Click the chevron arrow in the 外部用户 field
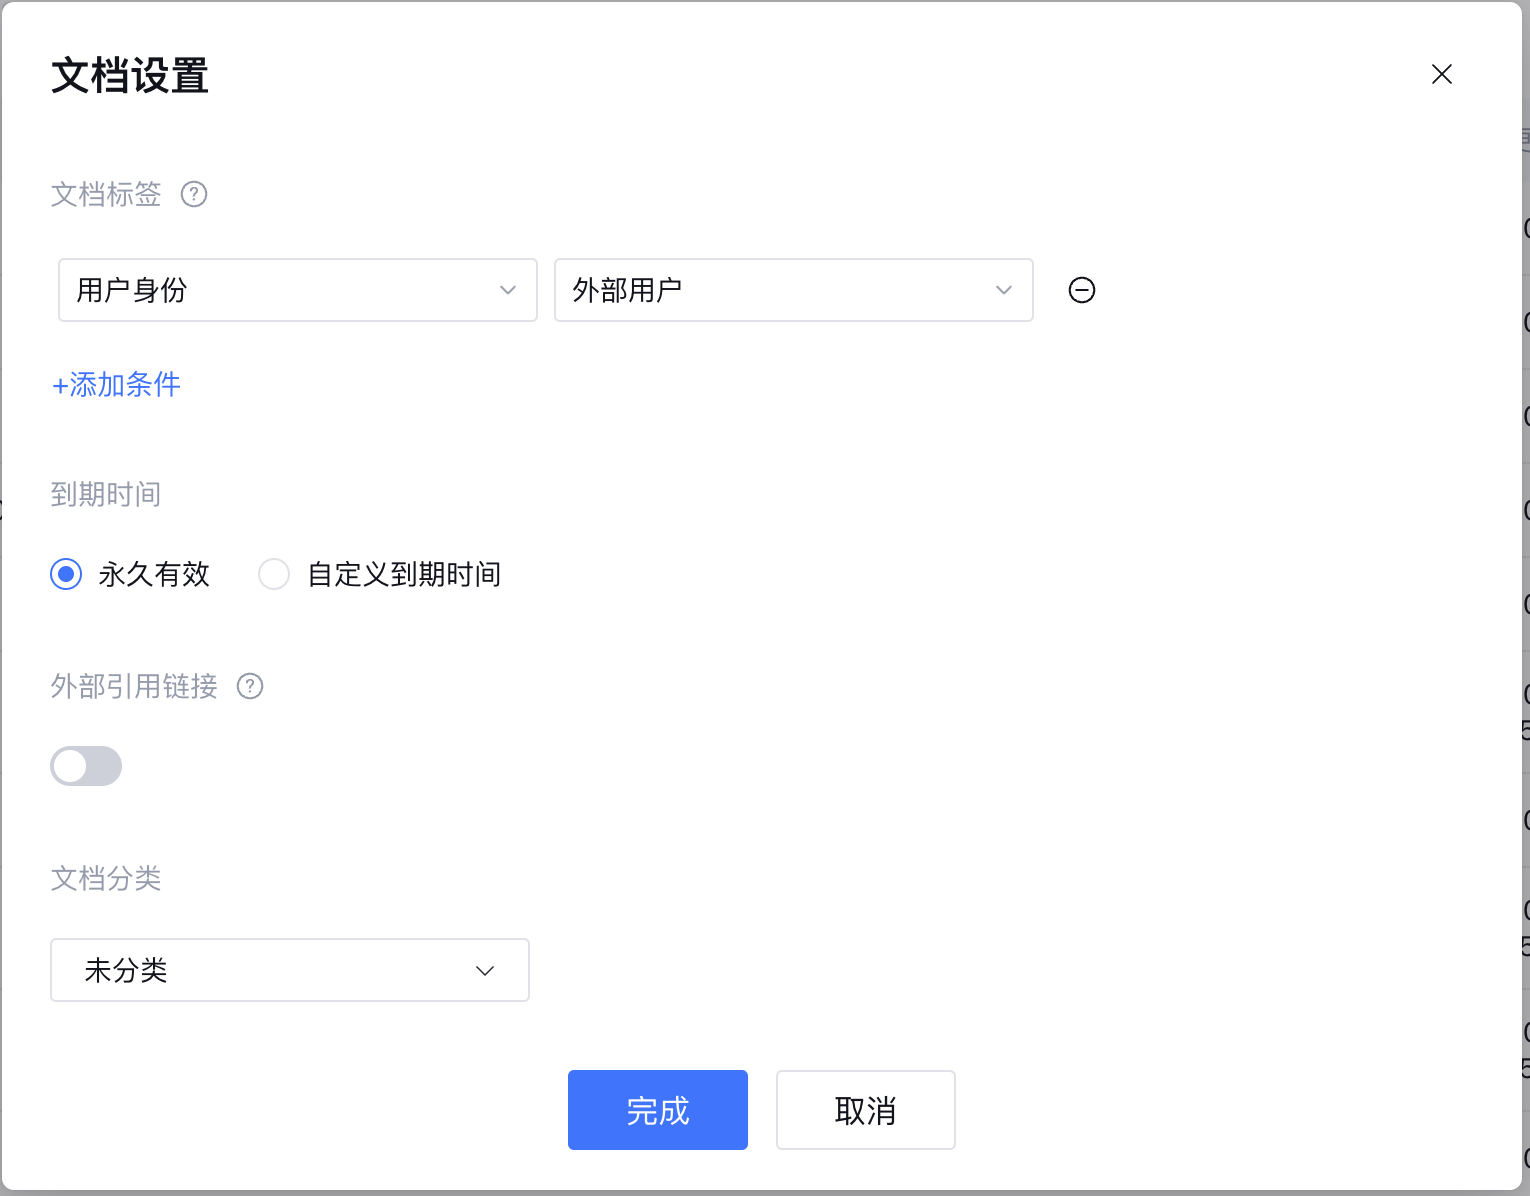The width and height of the screenshot is (1530, 1196). 1004,290
